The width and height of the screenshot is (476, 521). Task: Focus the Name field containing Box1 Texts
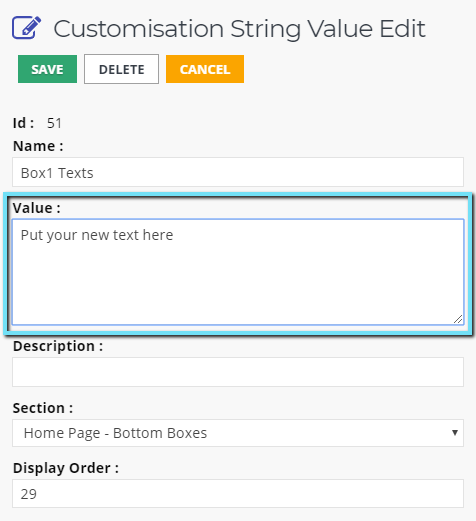(x=238, y=172)
